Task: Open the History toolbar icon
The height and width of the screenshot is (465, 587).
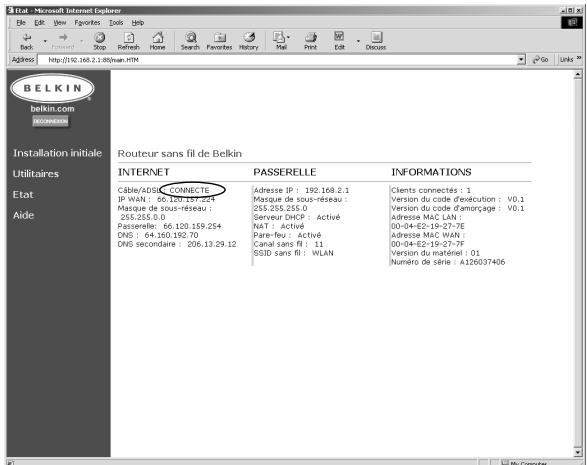Action: (x=249, y=37)
